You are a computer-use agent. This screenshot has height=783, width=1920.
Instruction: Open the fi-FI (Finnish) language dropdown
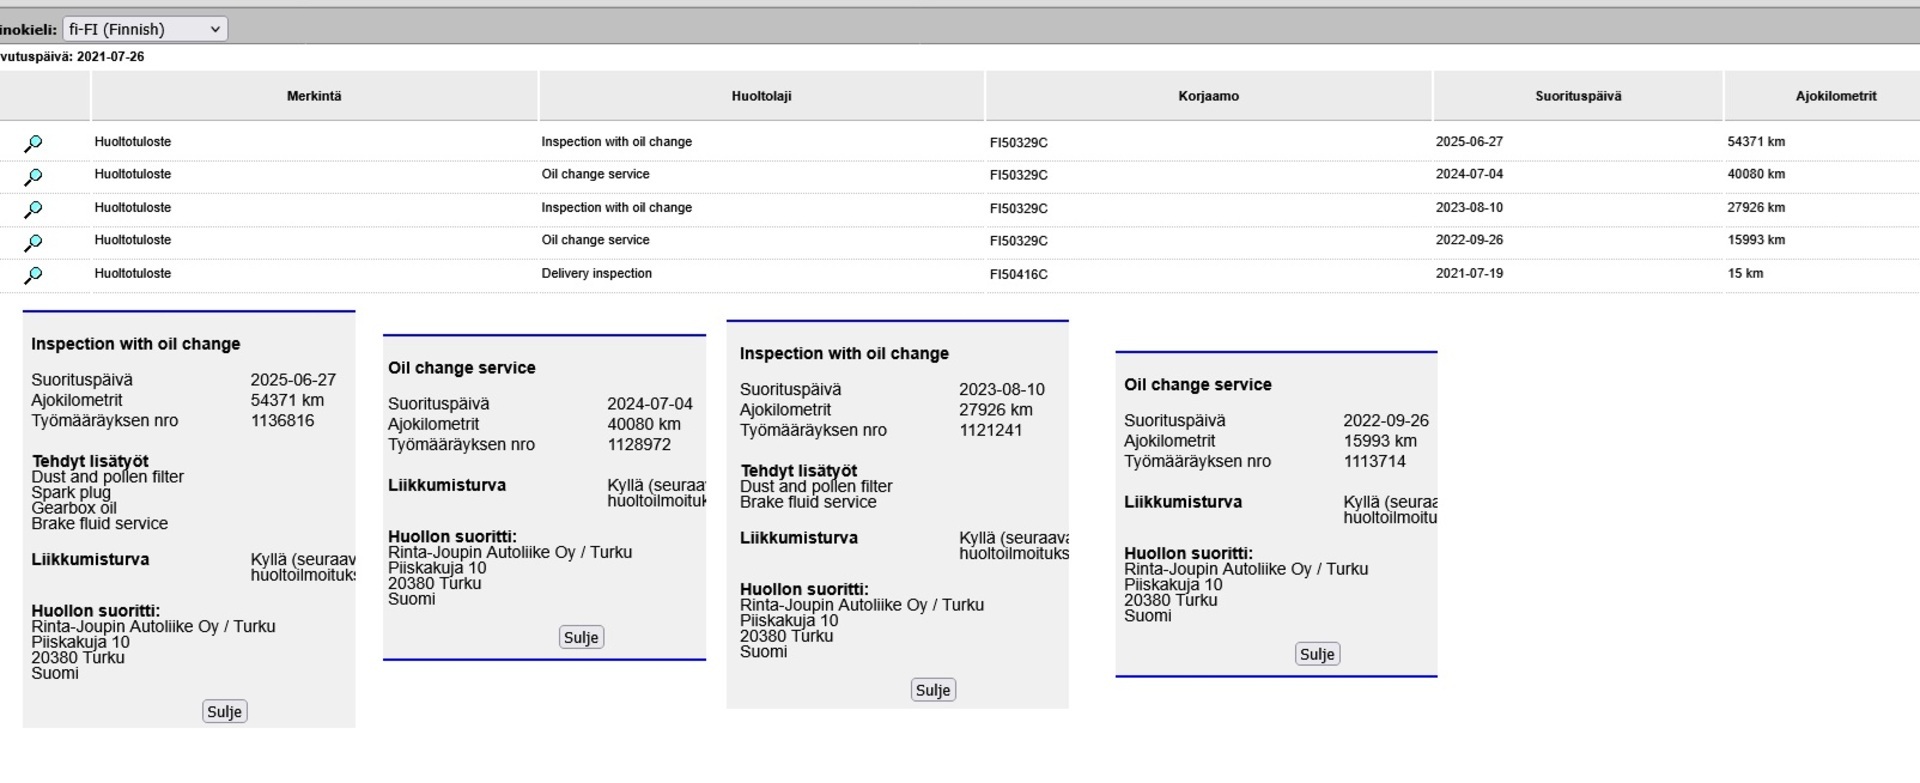tap(145, 29)
